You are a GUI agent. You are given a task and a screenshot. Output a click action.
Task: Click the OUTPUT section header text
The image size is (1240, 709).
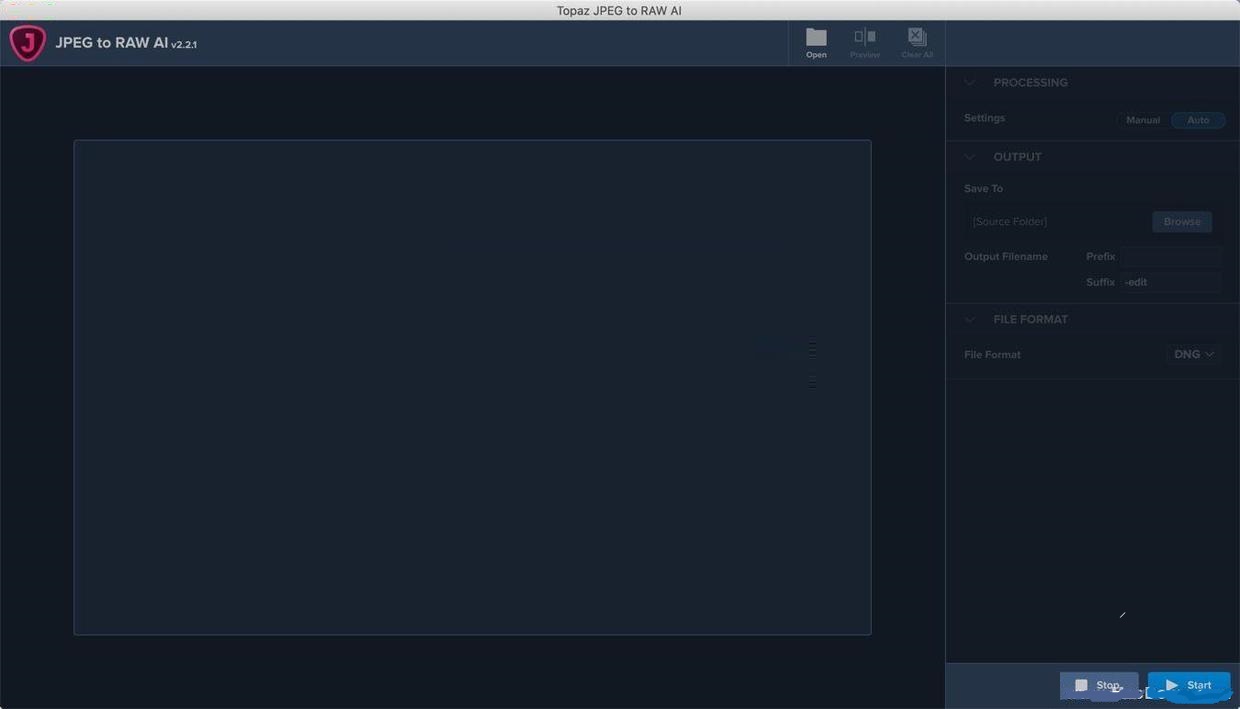pyautogui.click(x=1017, y=157)
